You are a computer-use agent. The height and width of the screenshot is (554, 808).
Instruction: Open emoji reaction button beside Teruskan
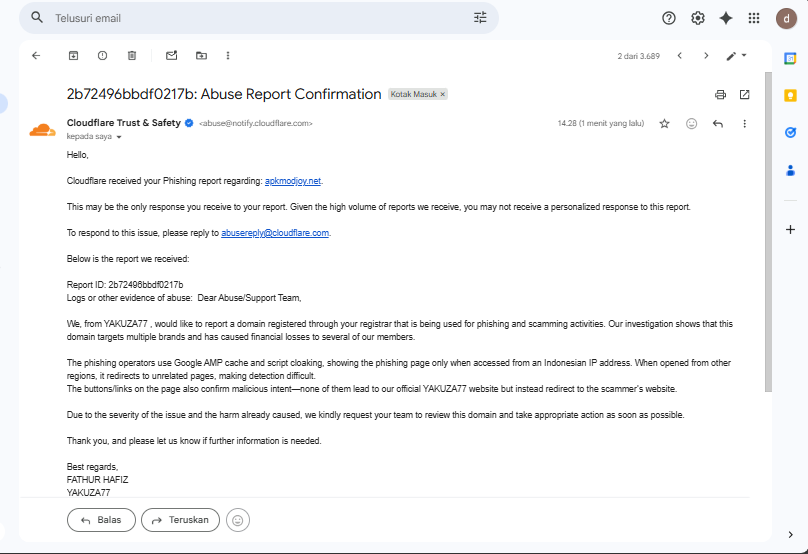[238, 521]
